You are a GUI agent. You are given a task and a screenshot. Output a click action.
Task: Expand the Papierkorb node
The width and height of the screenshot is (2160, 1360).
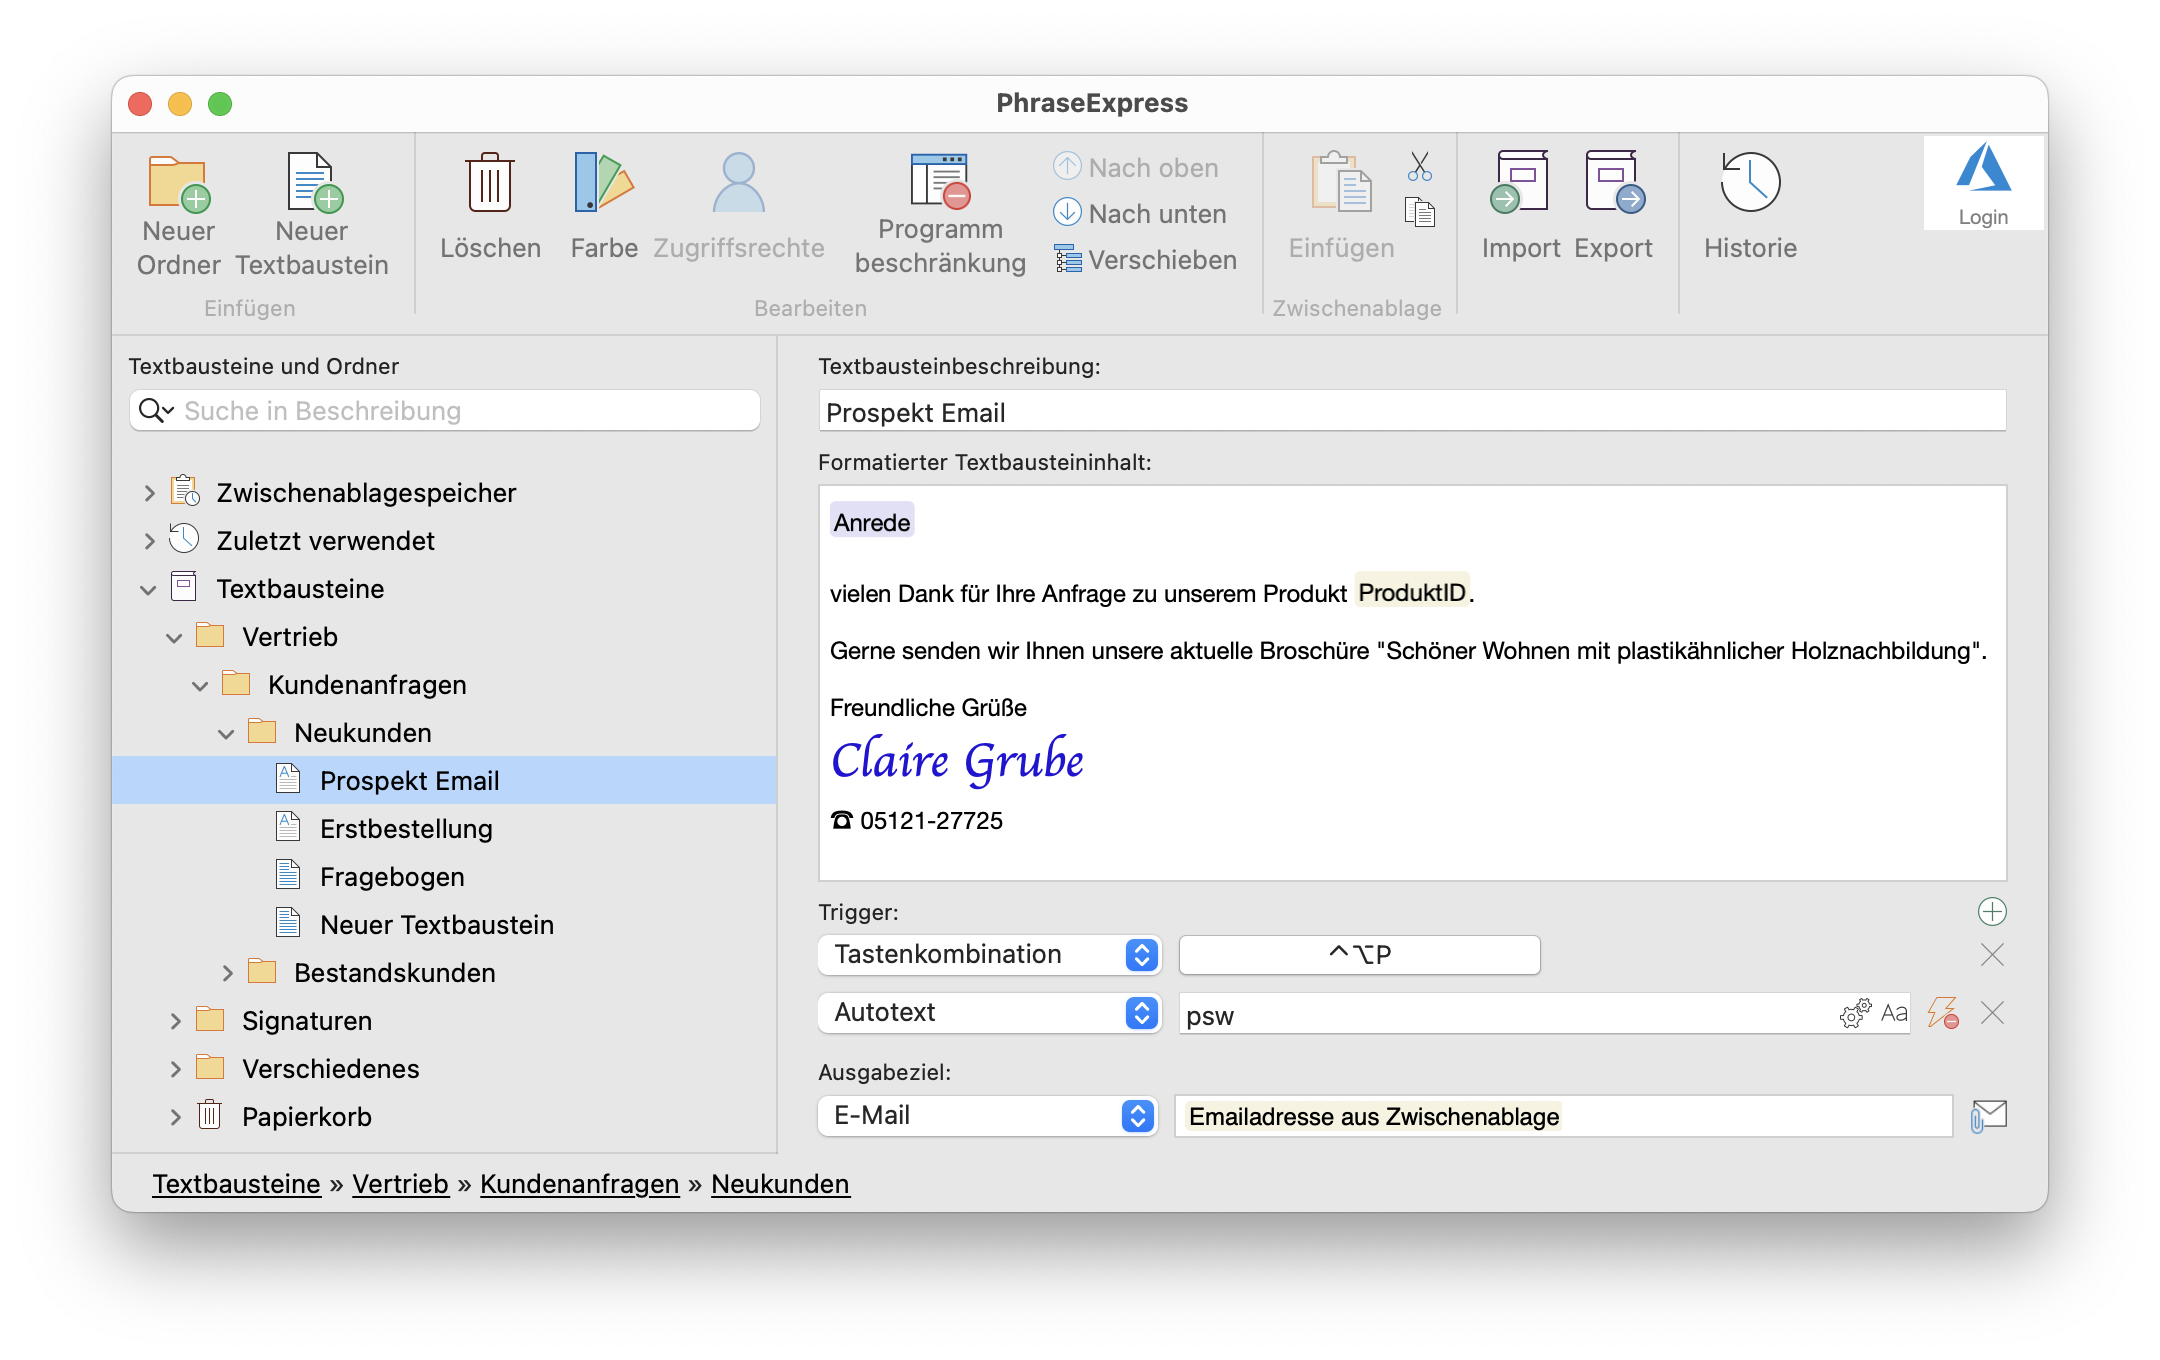[175, 1116]
